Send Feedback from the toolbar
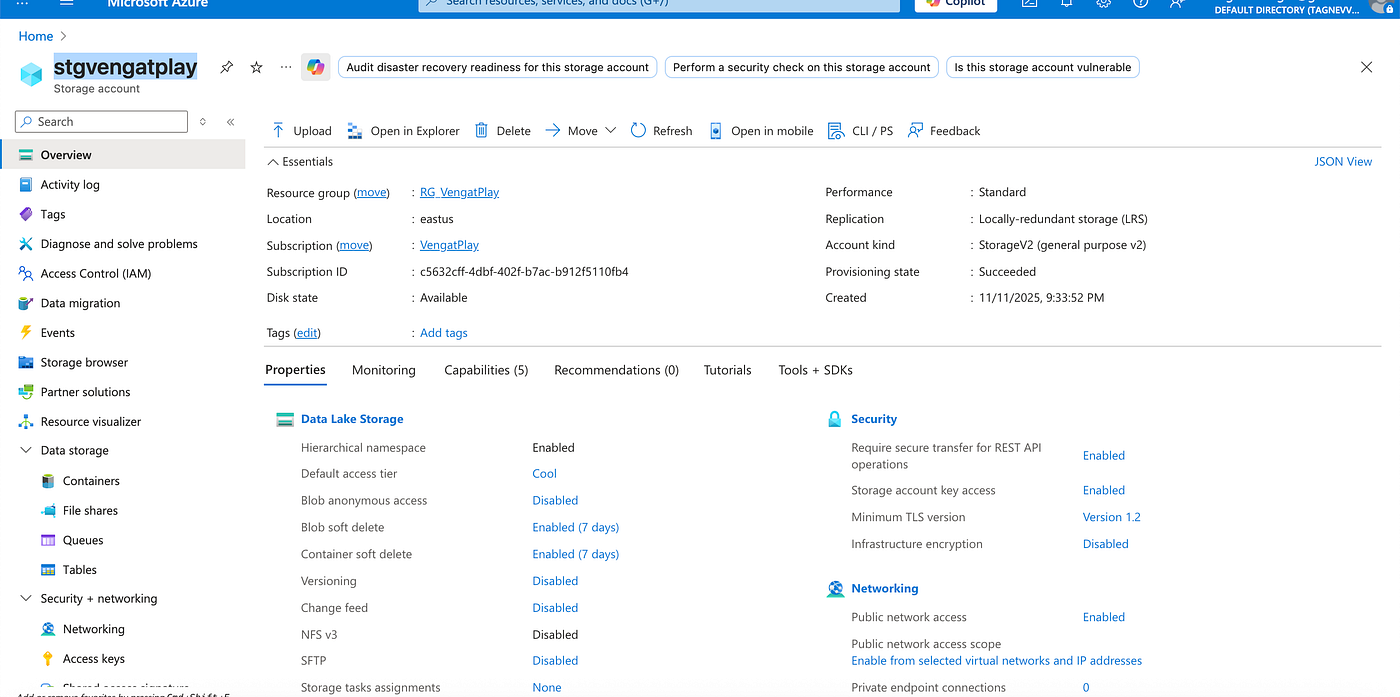The width and height of the screenshot is (1400, 697). 944,130
